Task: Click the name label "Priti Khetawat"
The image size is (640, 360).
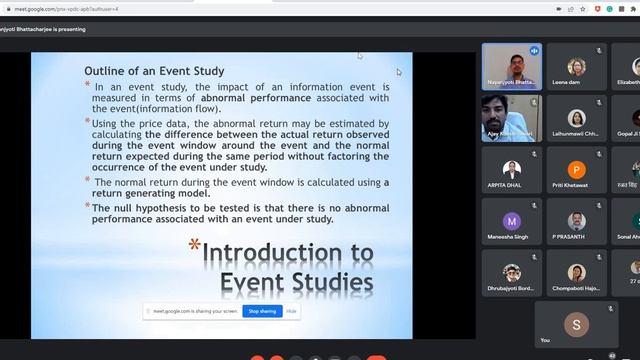Action: pos(570,185)
